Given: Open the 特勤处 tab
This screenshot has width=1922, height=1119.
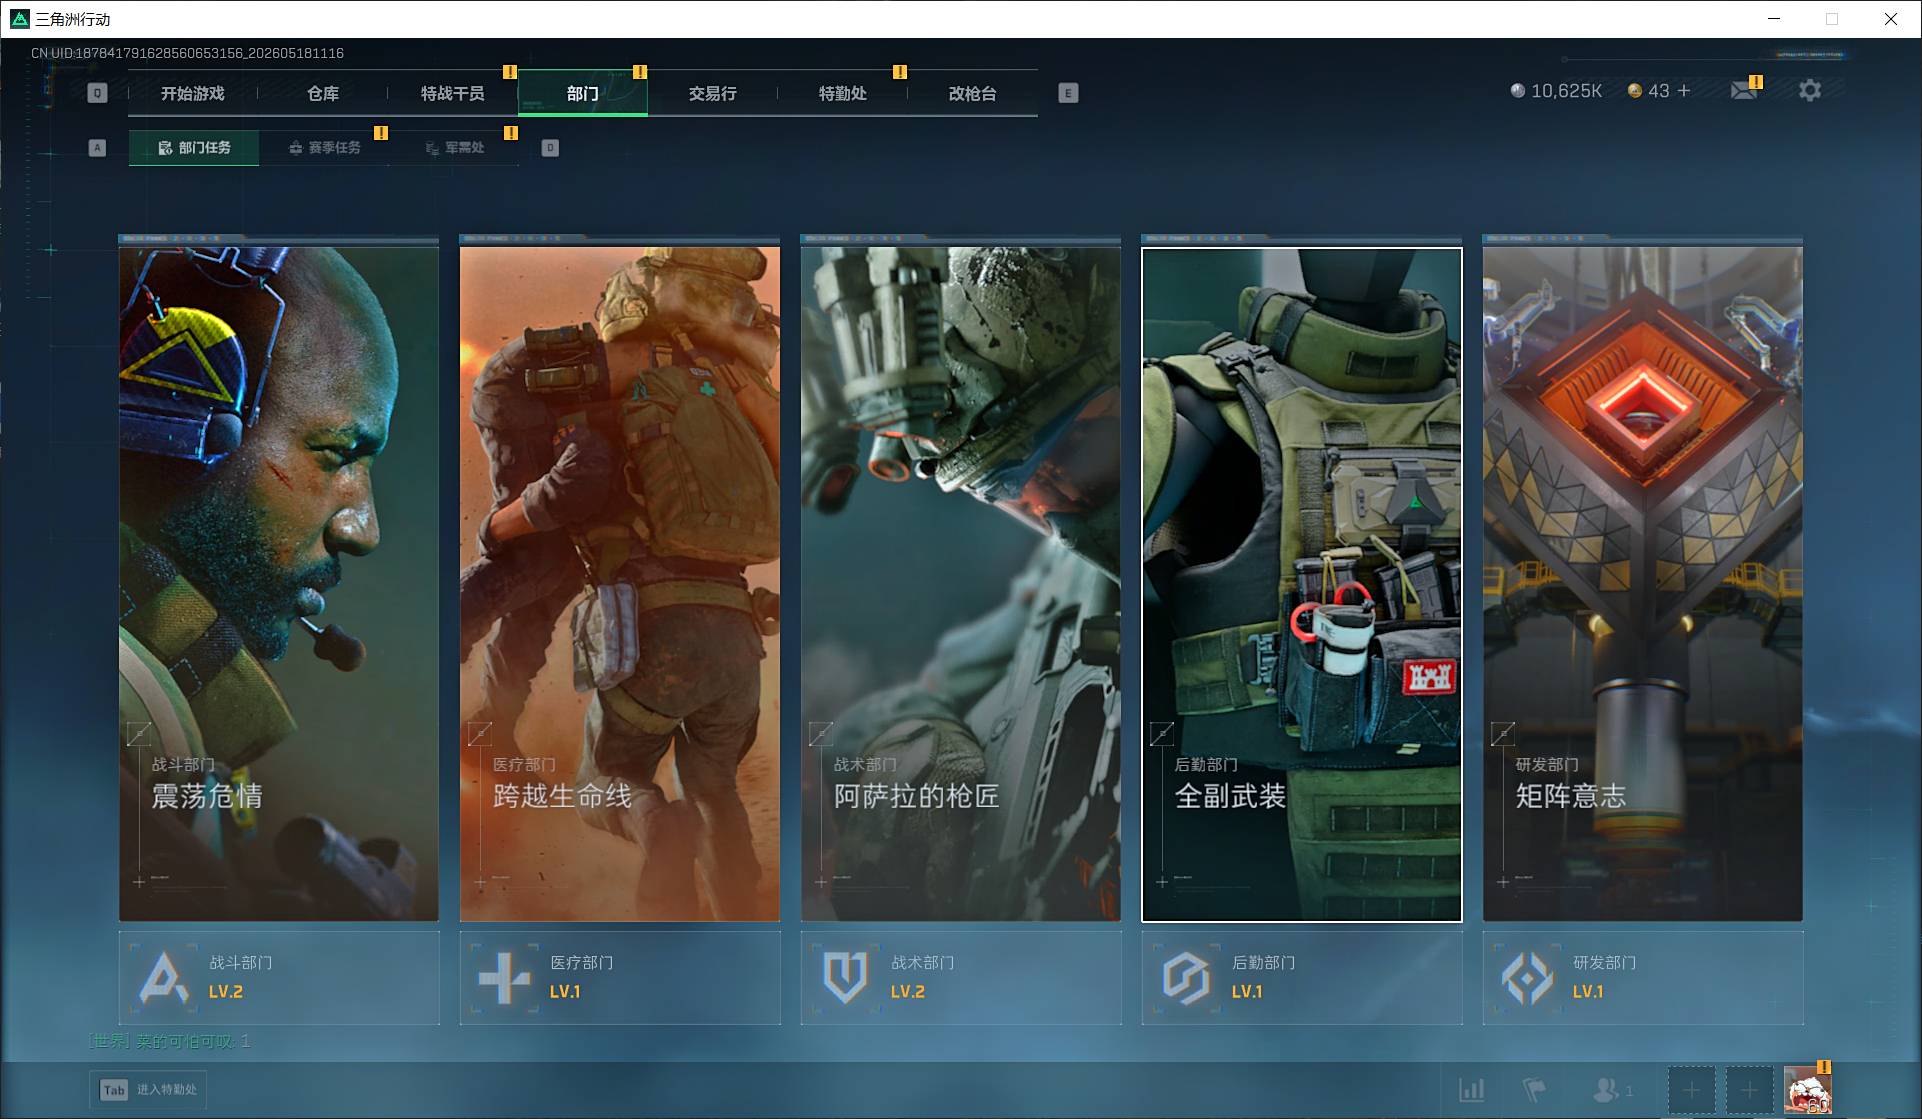Looking at the screenshot, I should pyautogui.click(x=843, y=93).
